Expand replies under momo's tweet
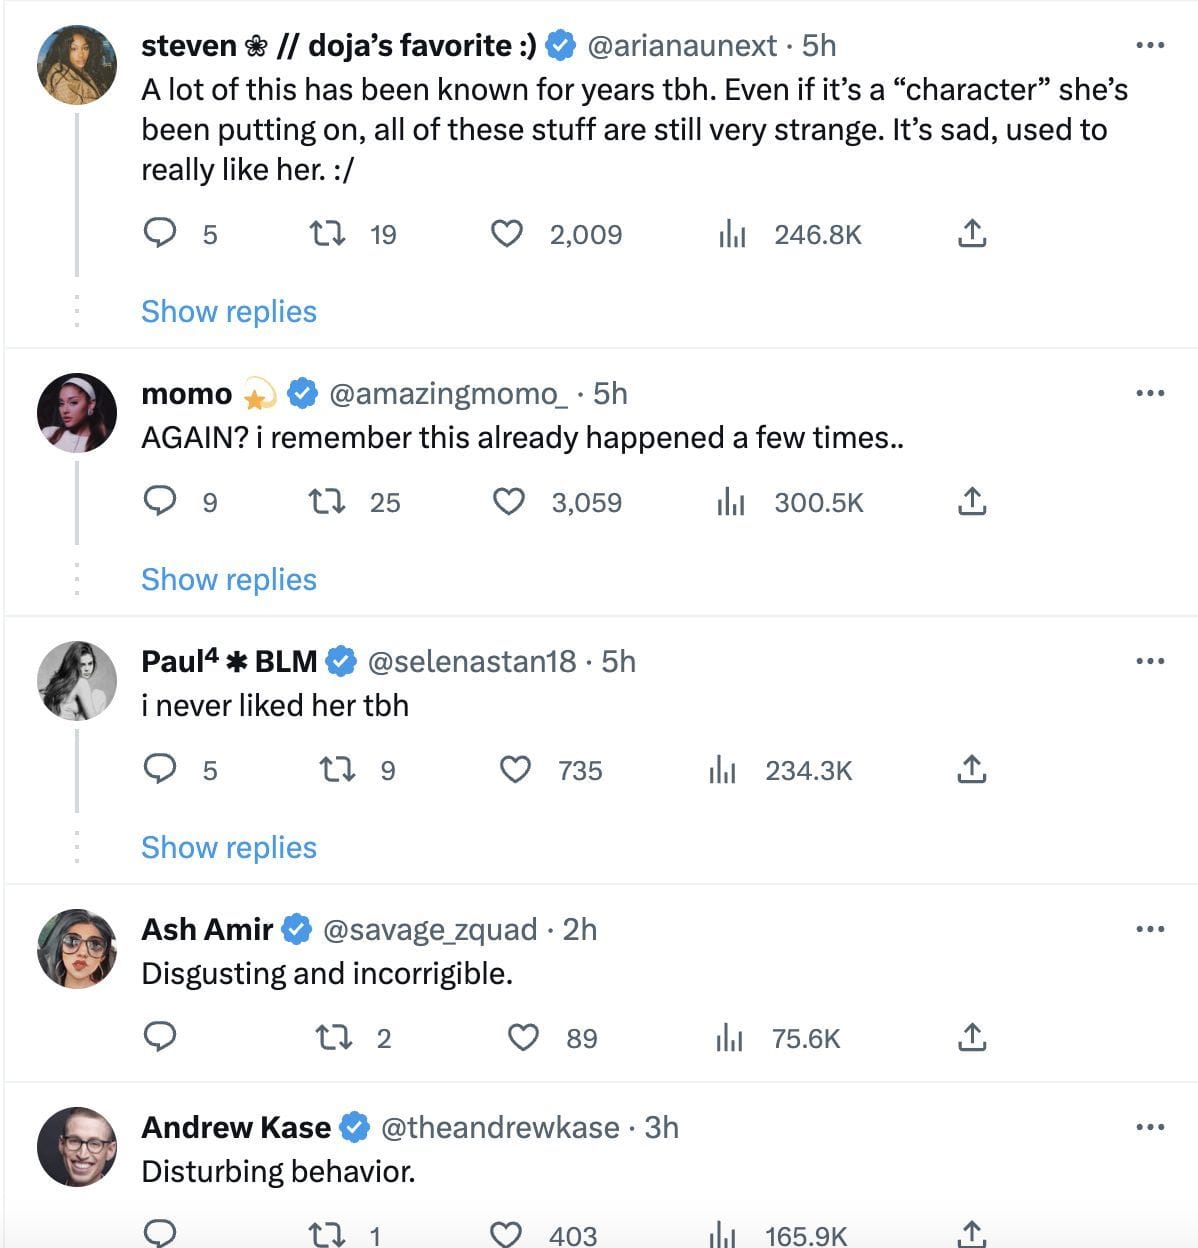 (x=228, y=579)
